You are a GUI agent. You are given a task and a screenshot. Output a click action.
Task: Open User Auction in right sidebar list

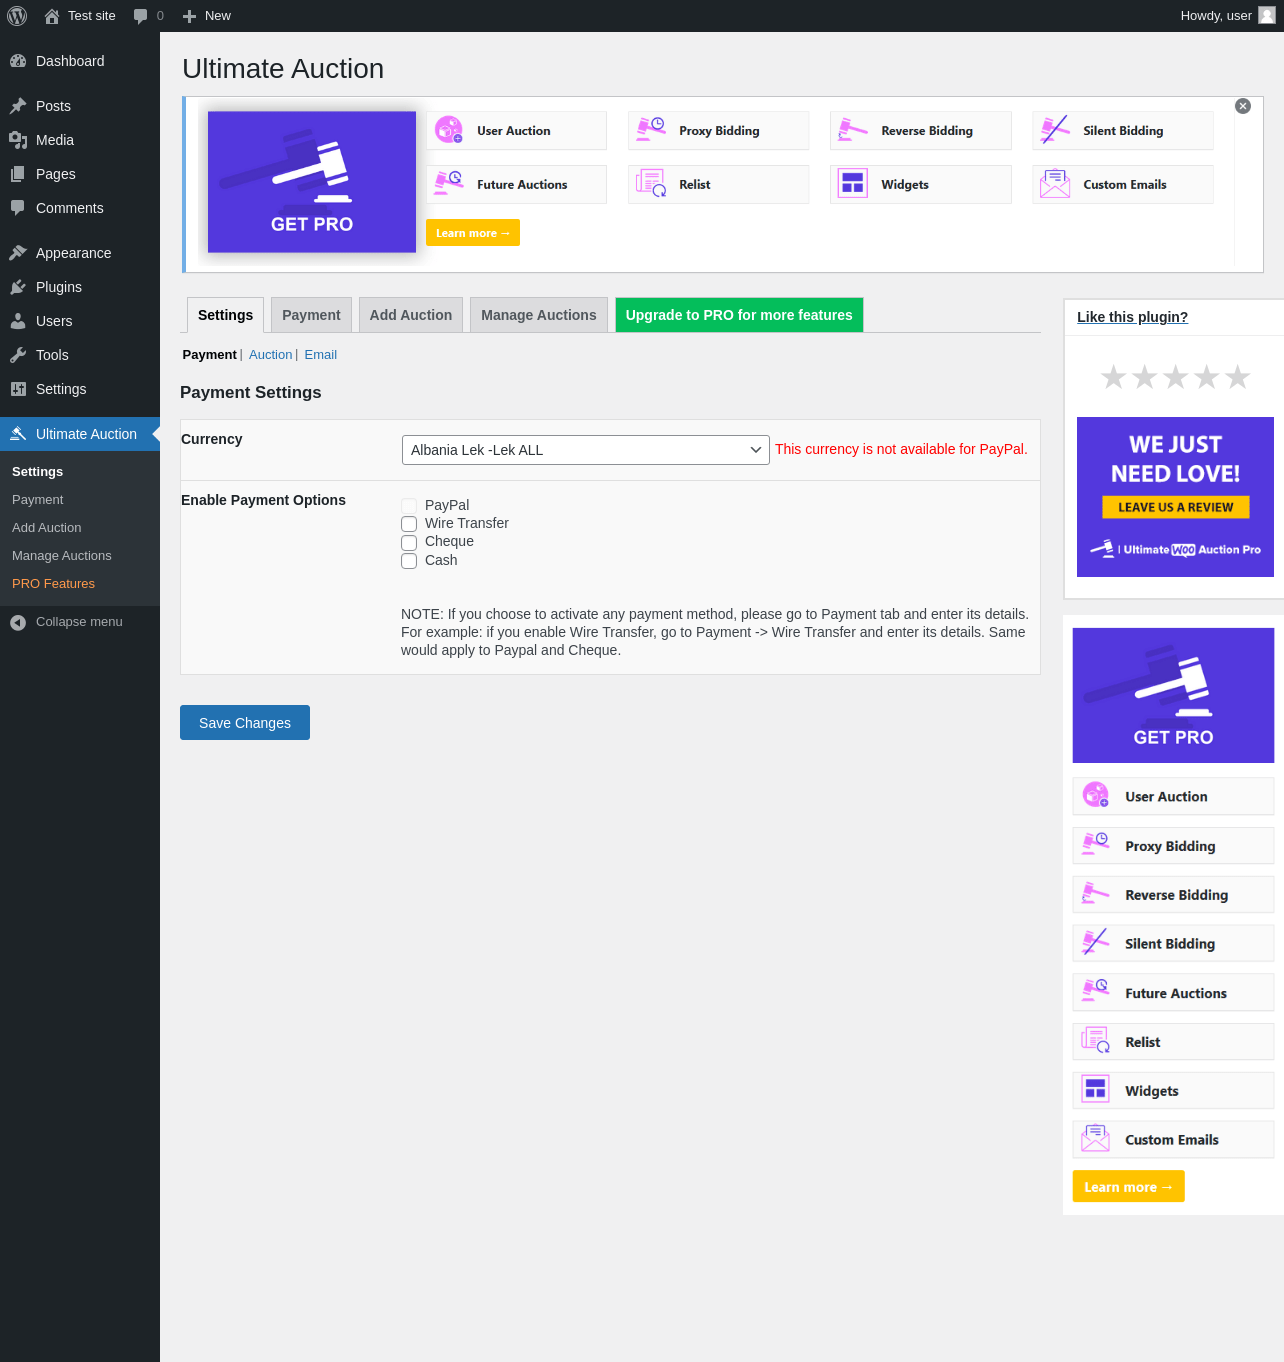(x=1174, y=797)
